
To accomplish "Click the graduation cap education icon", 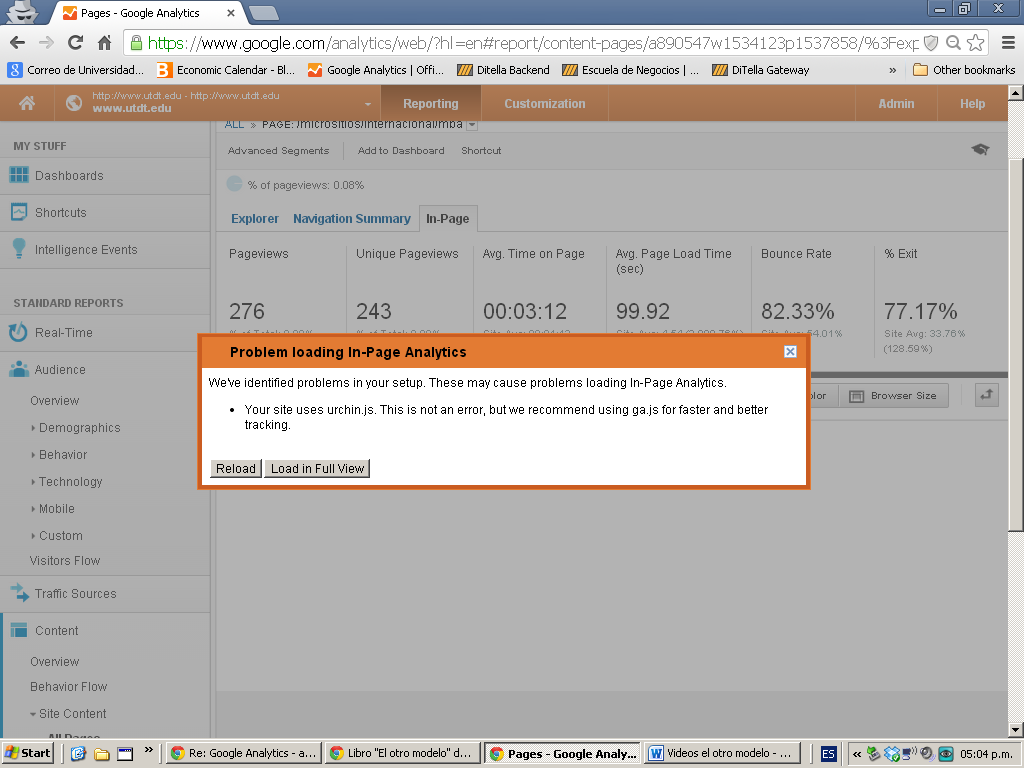I will 980,150.
